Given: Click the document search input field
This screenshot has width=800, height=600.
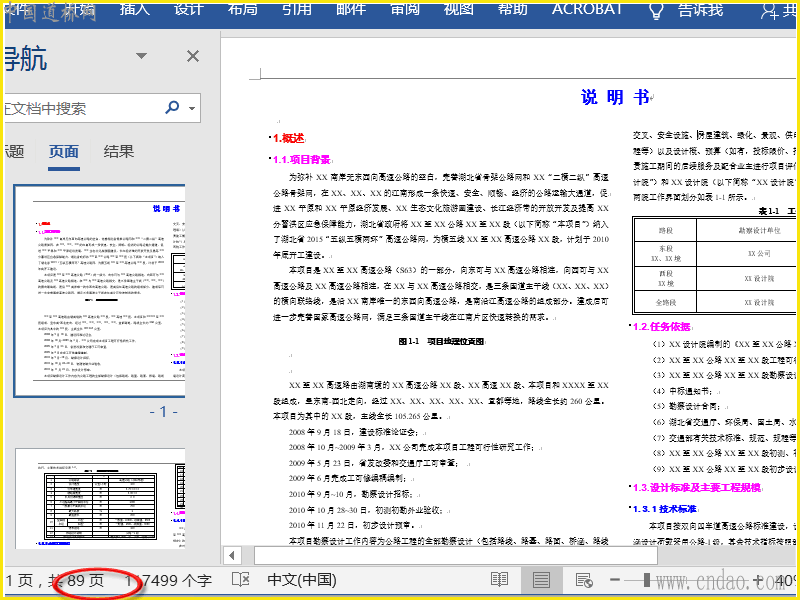Looking at the screenshot, I should coord(82,108).
